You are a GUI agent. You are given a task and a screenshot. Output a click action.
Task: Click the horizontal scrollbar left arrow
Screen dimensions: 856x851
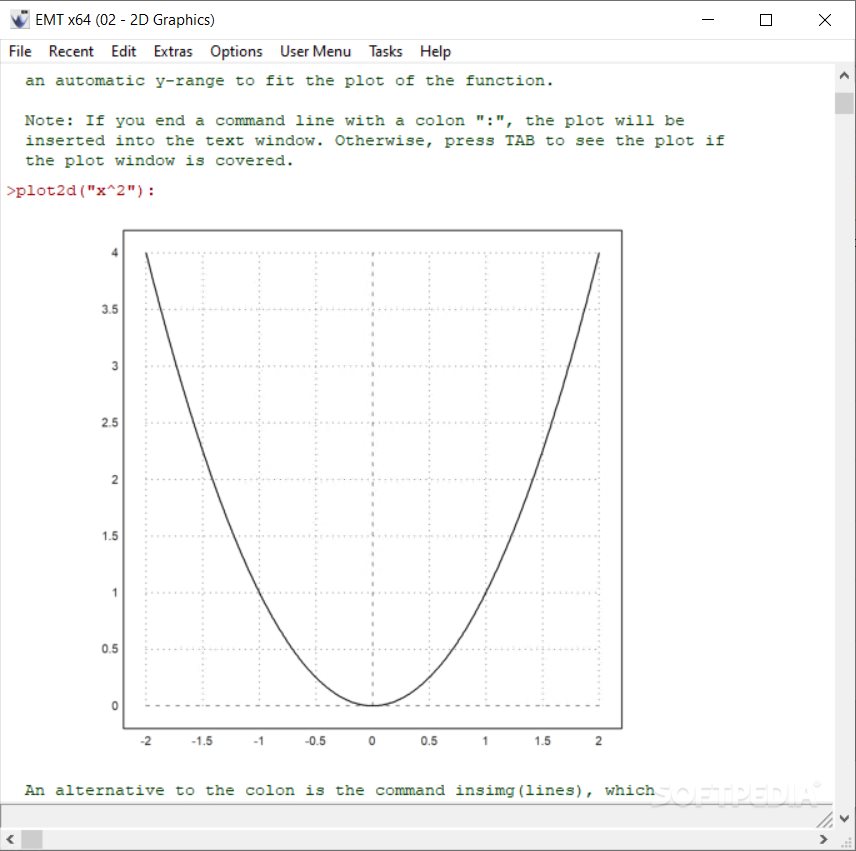tap(10, 839)
